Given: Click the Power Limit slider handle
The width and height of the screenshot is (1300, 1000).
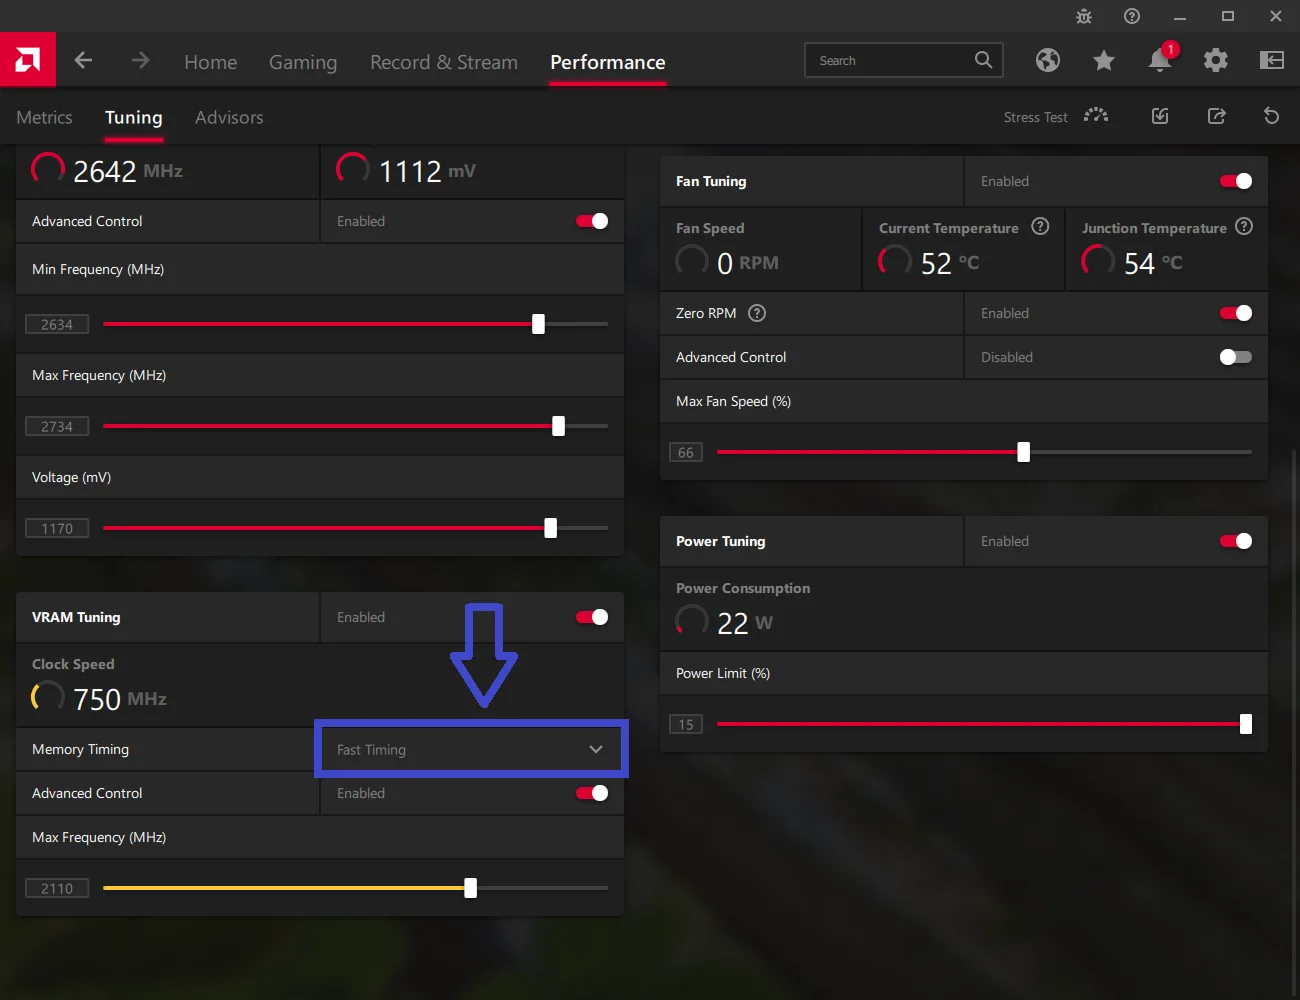Looking at the screenshot, I should 1246,724.
